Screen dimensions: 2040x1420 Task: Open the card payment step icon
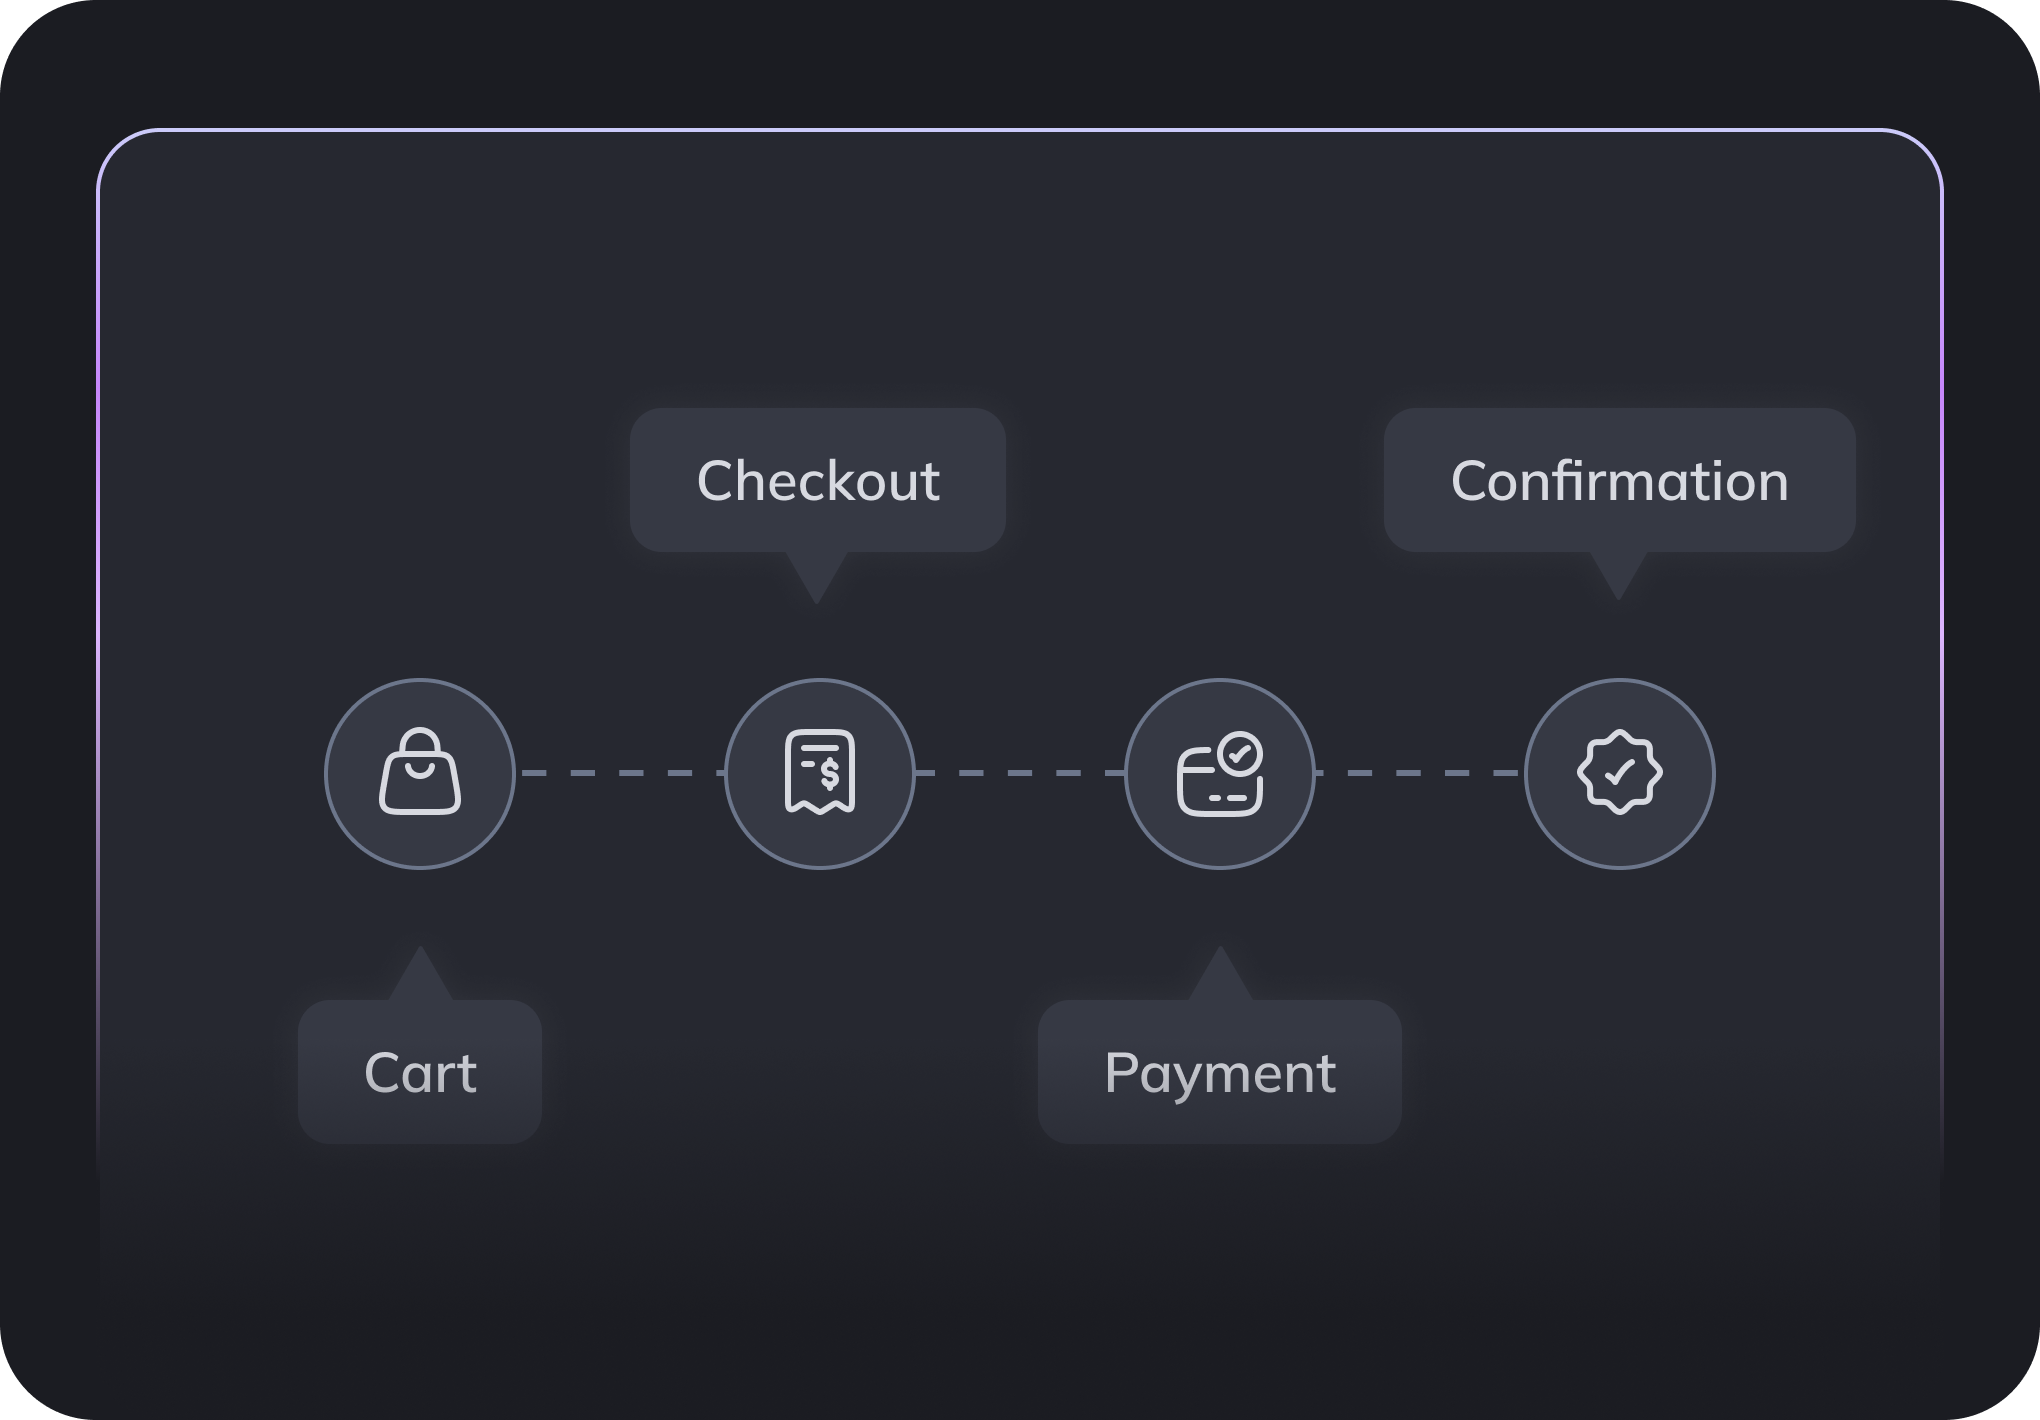1220,773
